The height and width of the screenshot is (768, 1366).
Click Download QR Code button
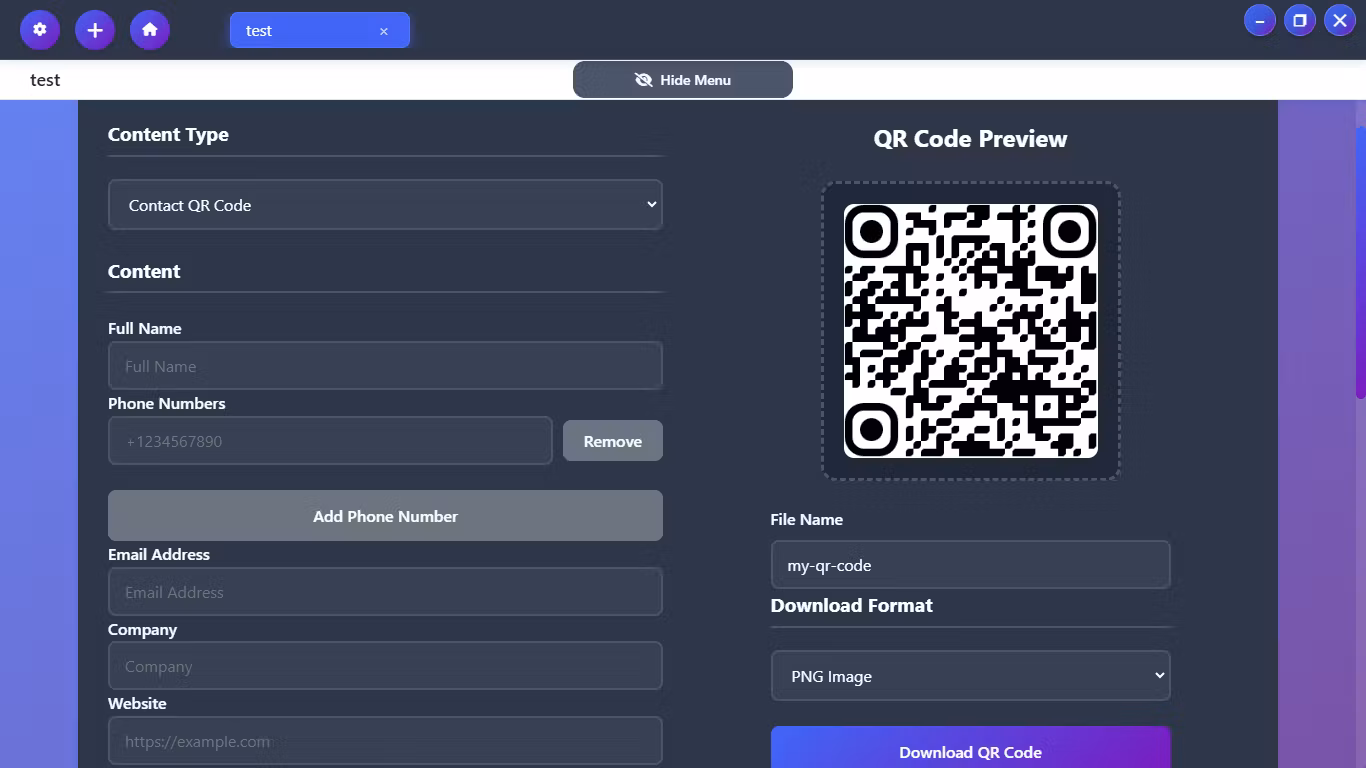tap(971, 749)
